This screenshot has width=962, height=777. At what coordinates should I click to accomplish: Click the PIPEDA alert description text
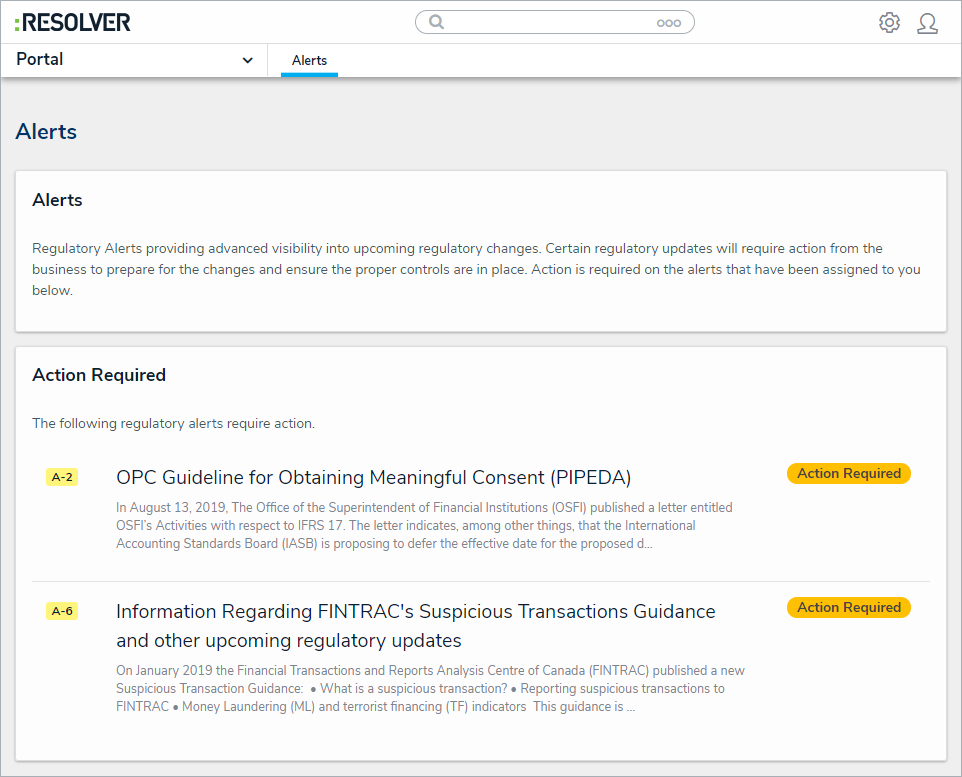pyautogui.click(x=424, y=525)
